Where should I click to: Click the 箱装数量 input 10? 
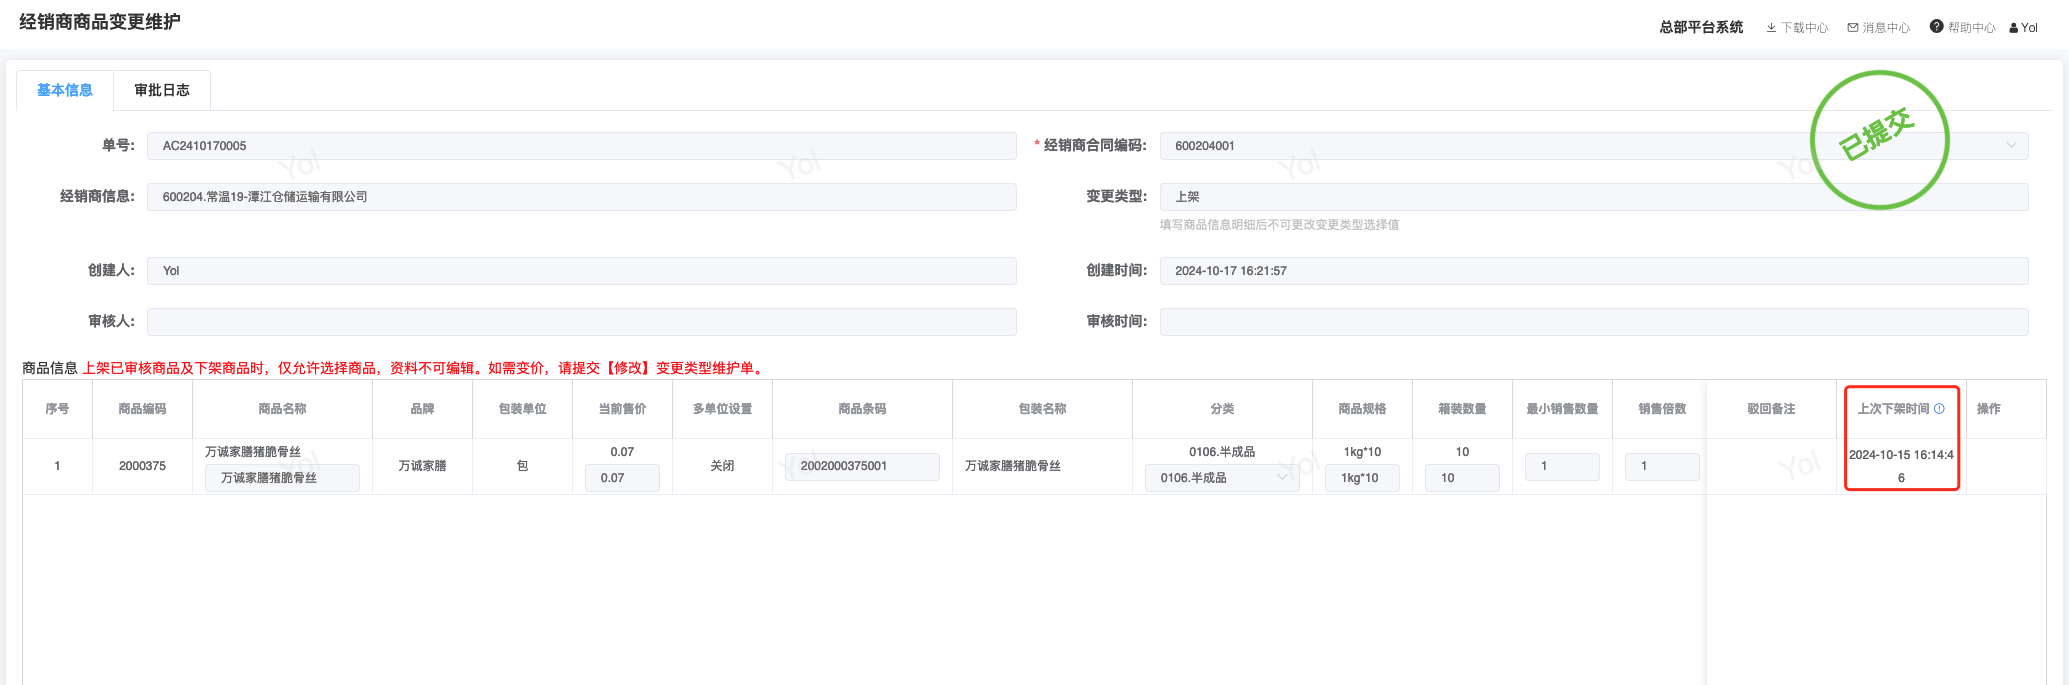pos(1462,478)
